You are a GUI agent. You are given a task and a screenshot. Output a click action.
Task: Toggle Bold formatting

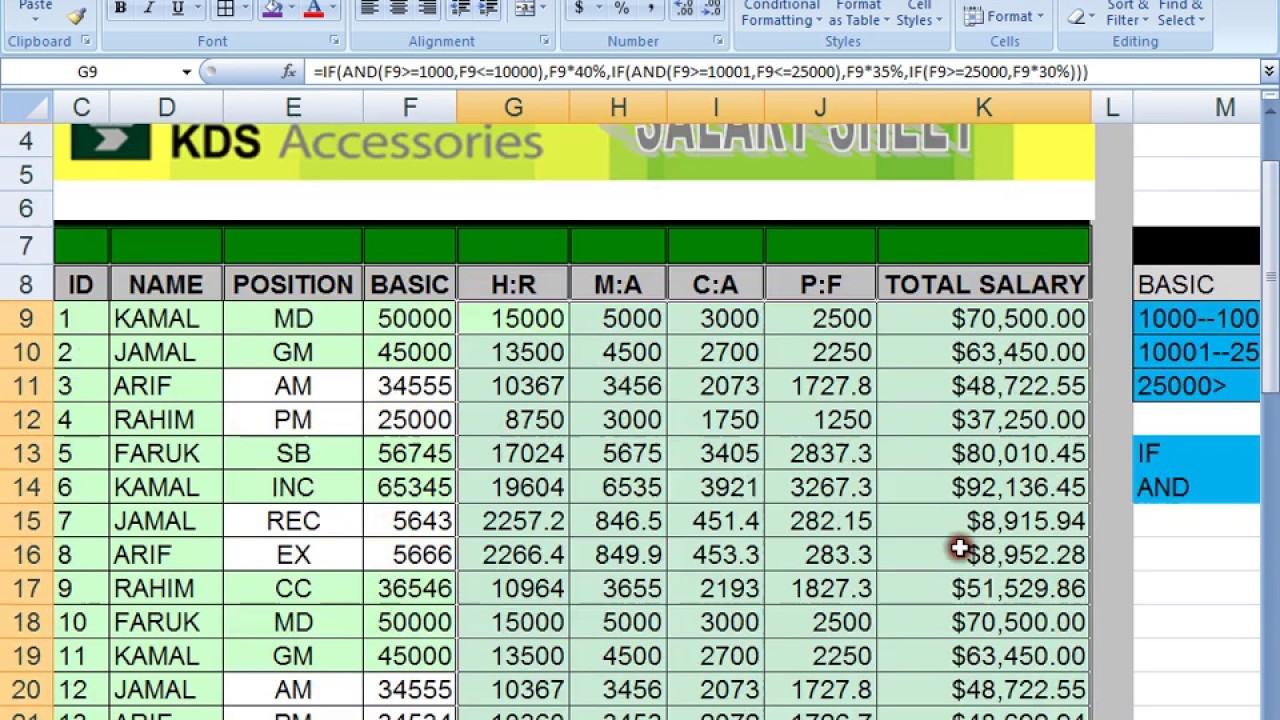(x=120, y=9)
